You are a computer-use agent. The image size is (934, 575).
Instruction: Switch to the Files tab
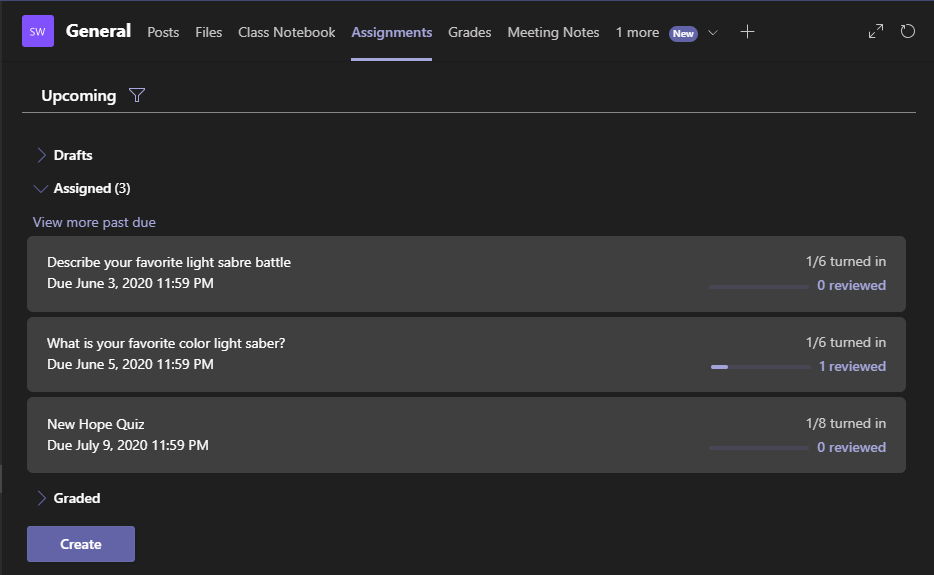tap(209, 32)
